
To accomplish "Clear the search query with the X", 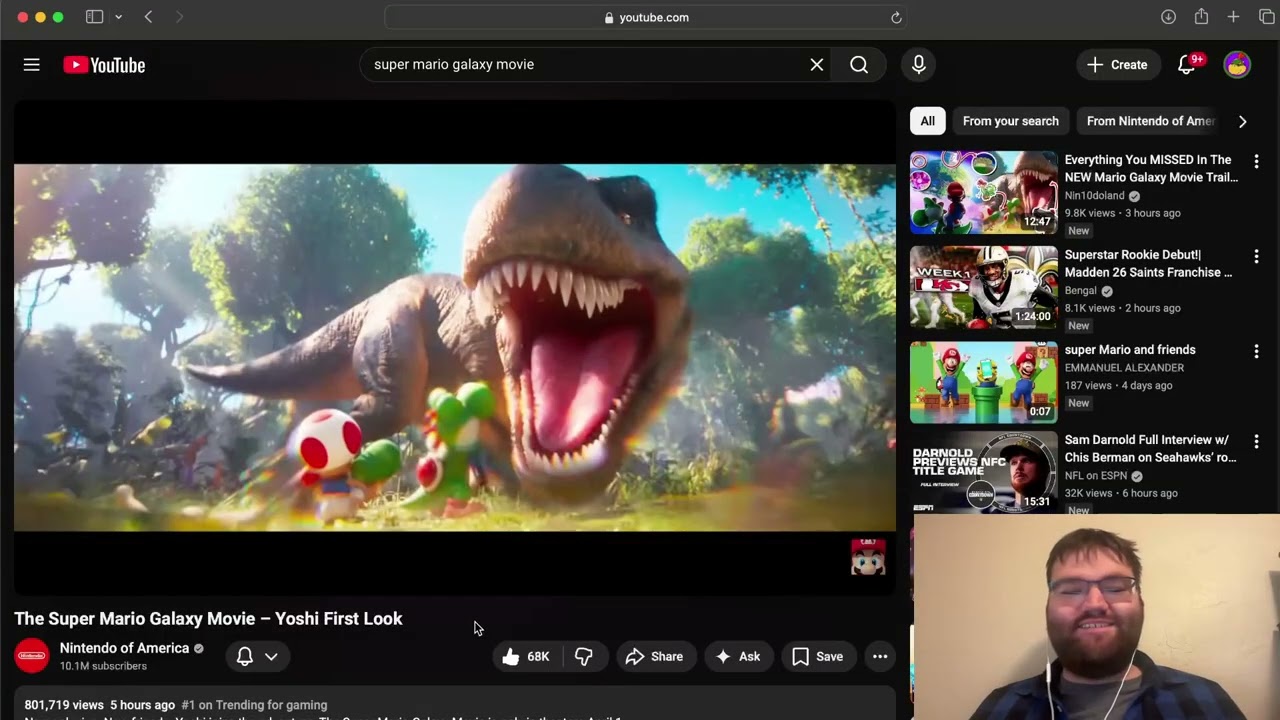I will pos(817,64).
